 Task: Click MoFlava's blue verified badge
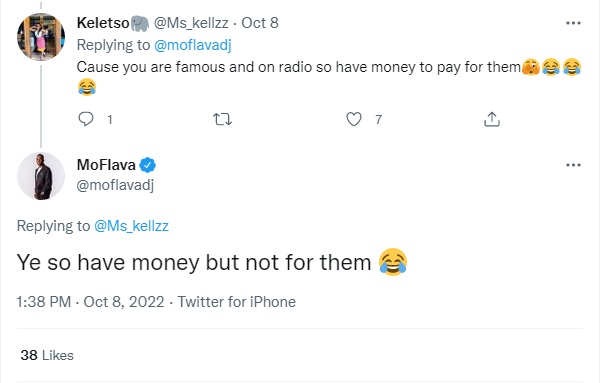pyautogui.click(x=147, y=165)
